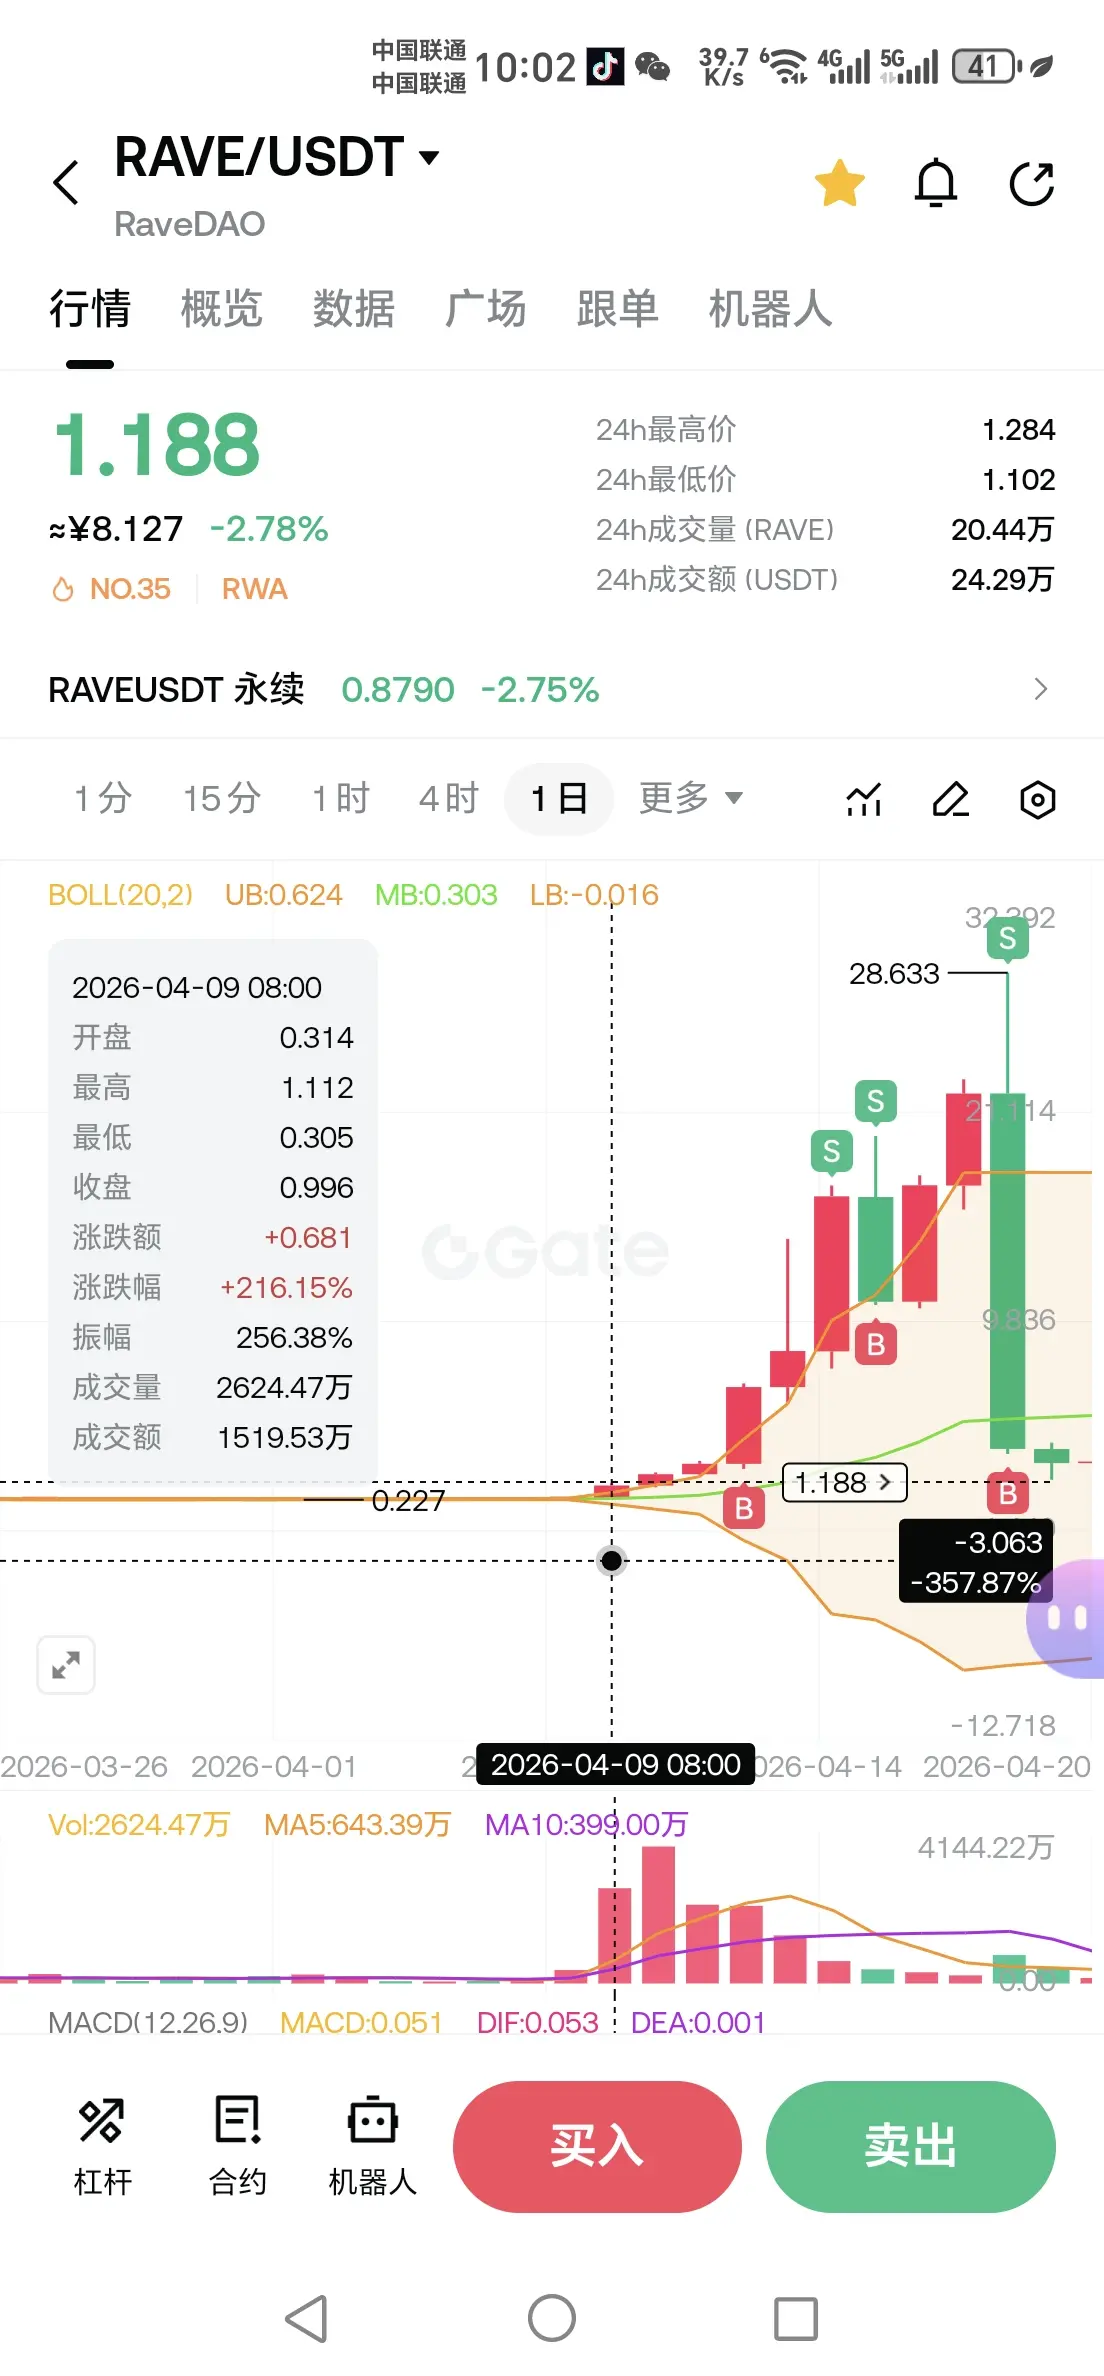Open the floating assistant bubble icon
Viewport: 1104px width, 2376px height.
pyautogui.click(x=1066, y=1618)
